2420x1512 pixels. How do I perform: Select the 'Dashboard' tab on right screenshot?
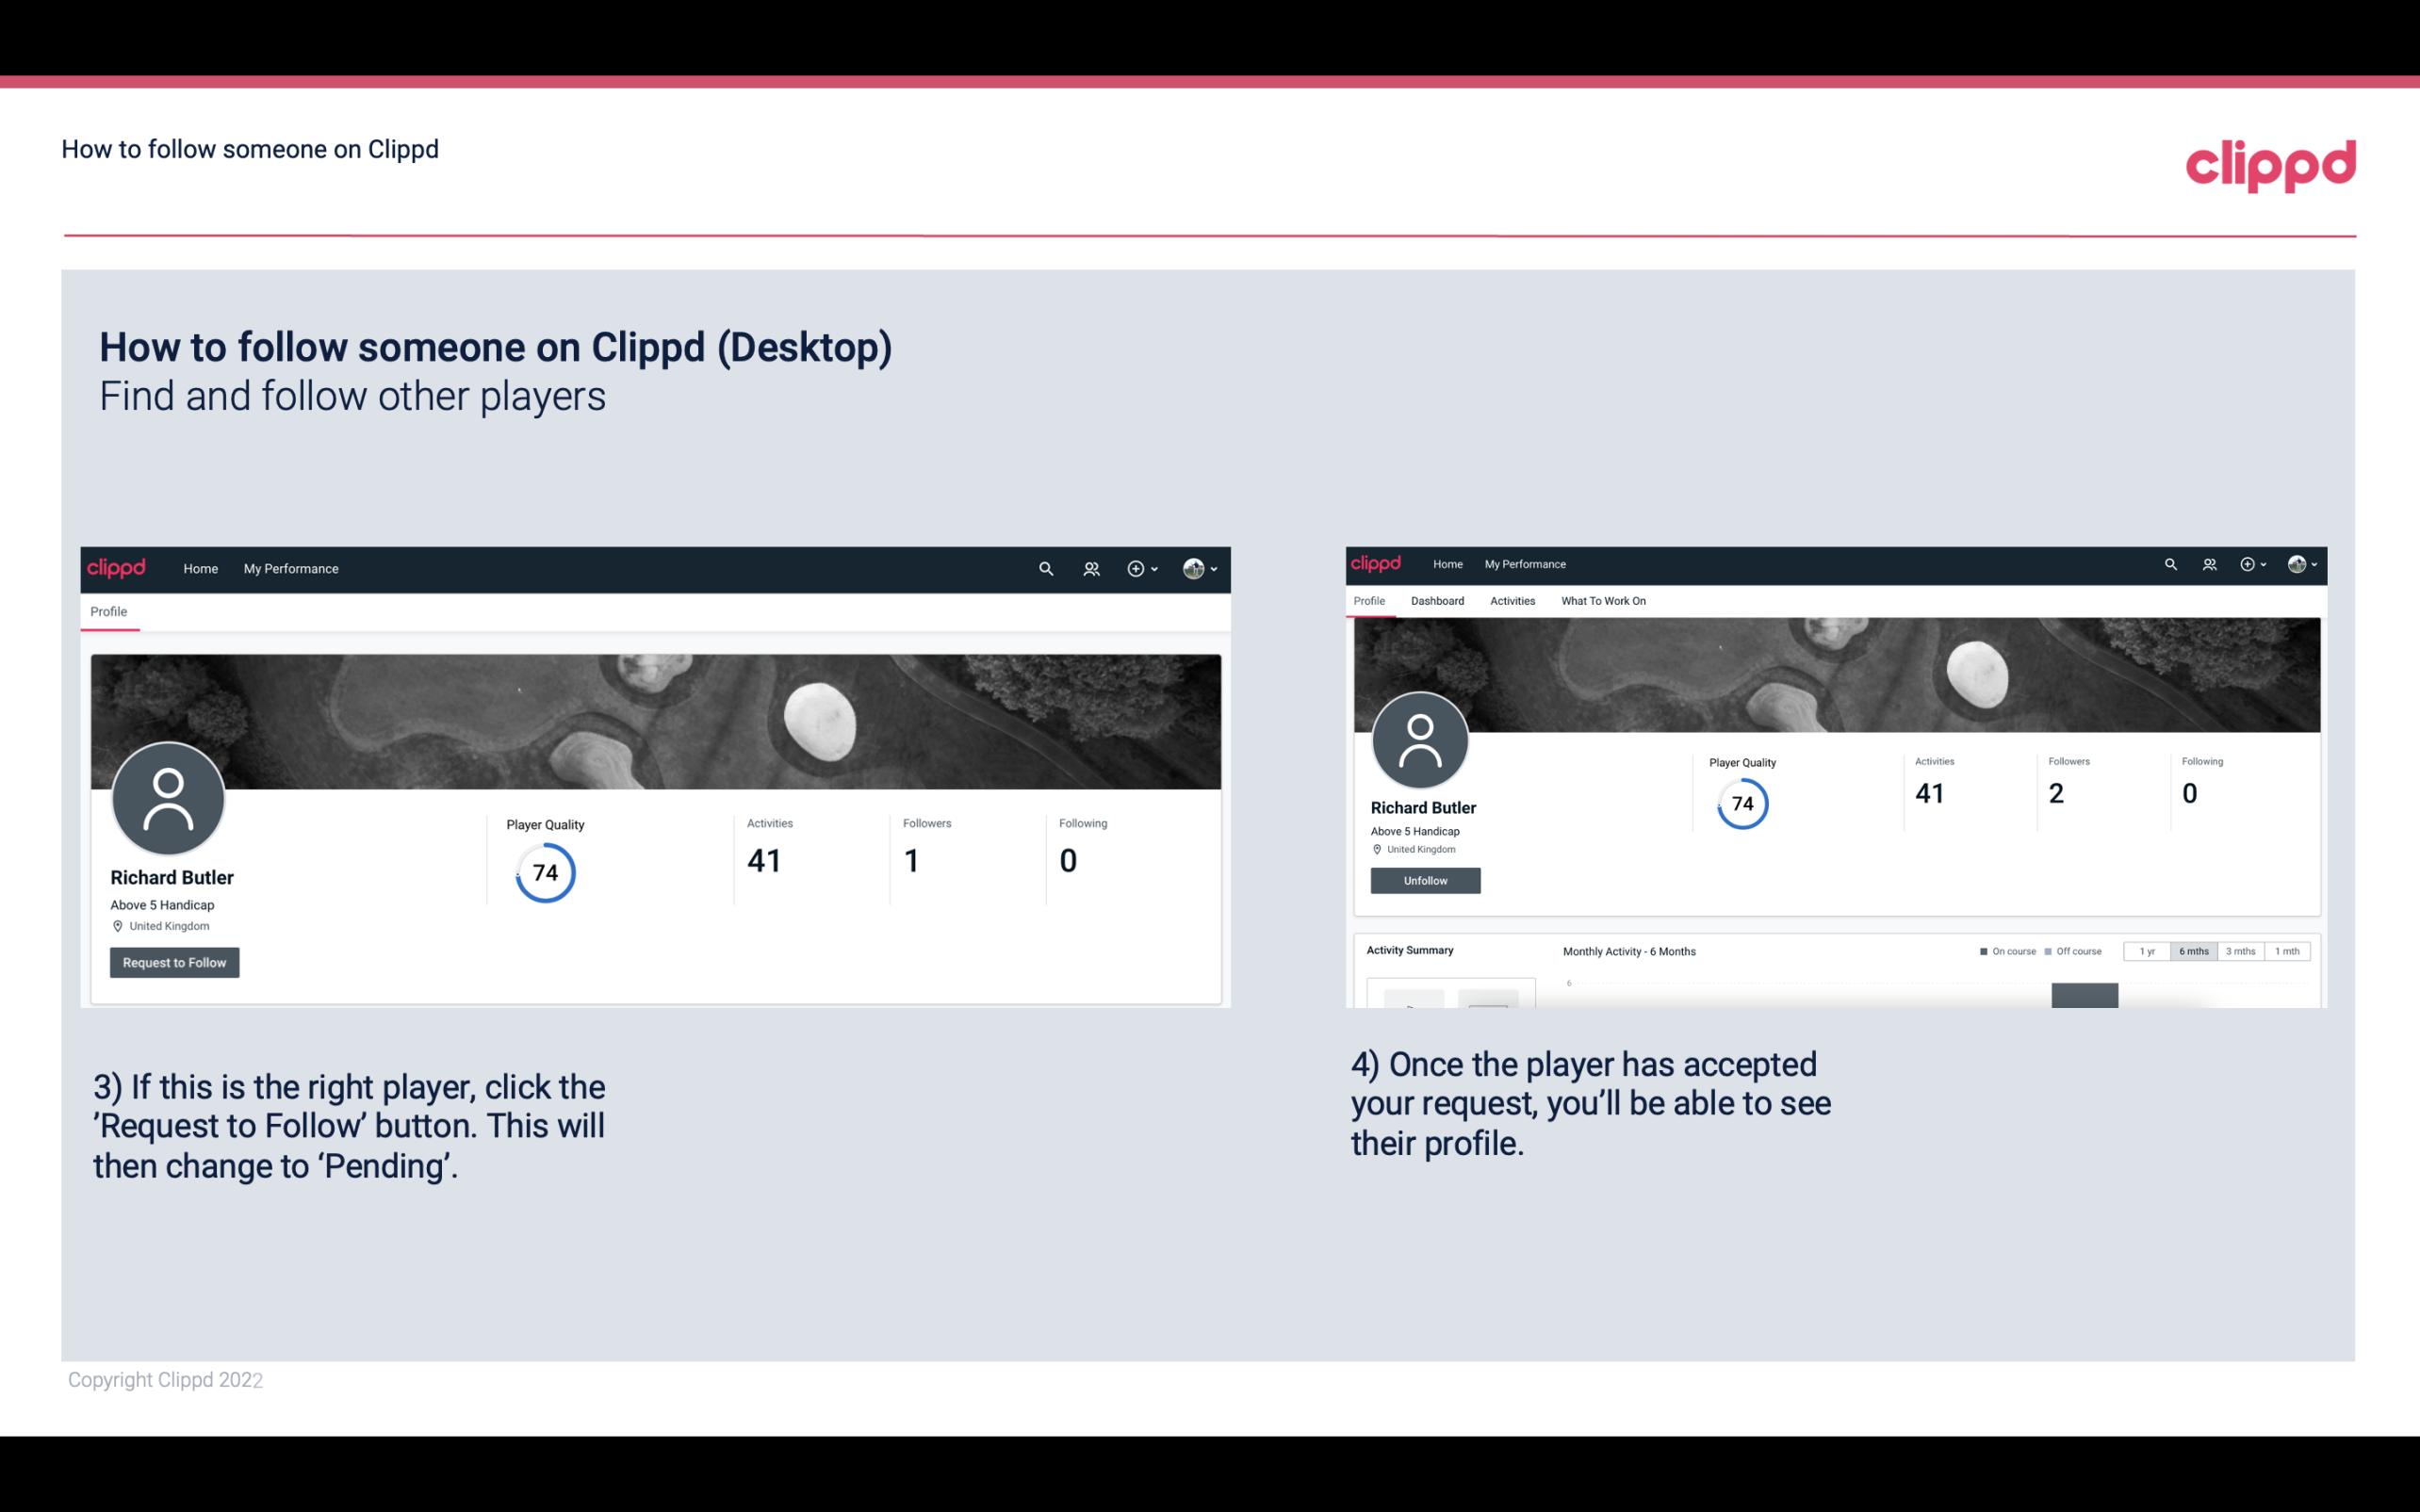1437,599
